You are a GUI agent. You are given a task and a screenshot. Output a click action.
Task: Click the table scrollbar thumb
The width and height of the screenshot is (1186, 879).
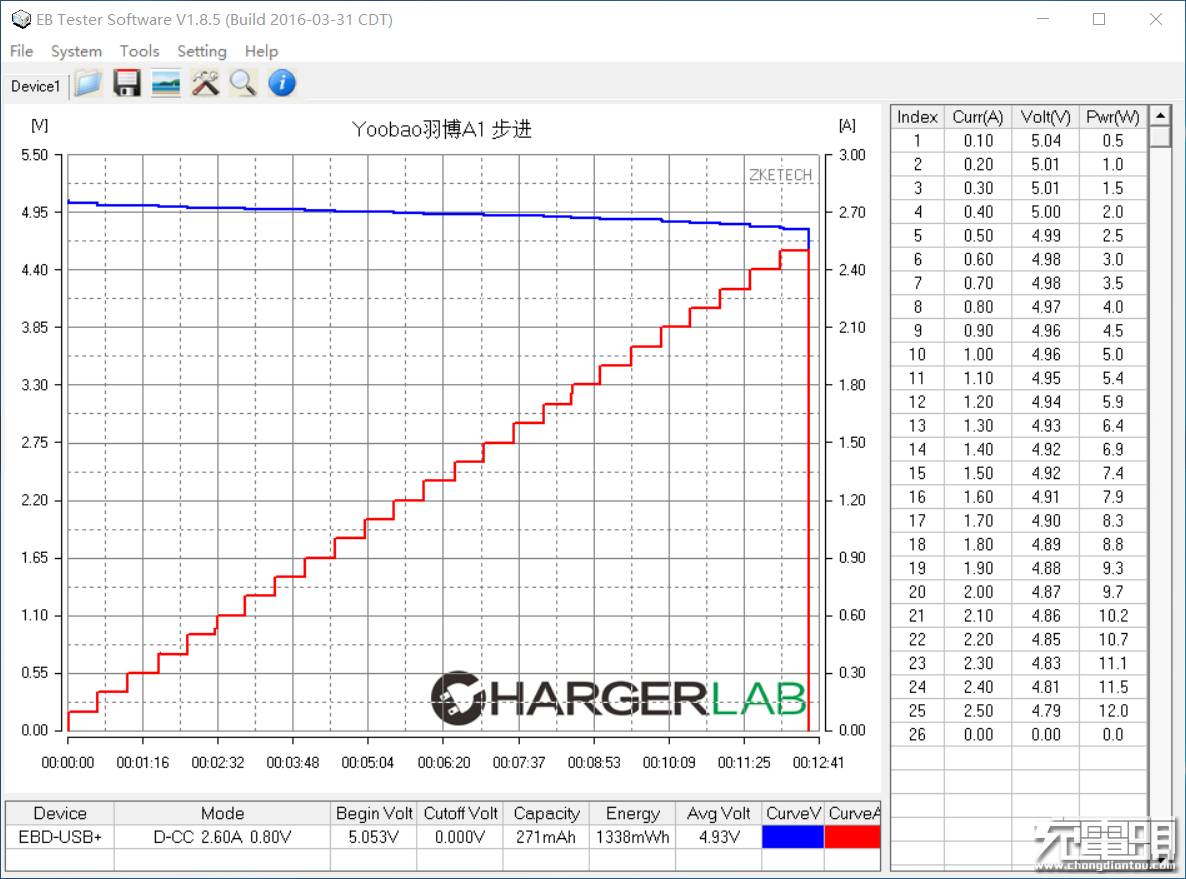[x=1160, y=136]
